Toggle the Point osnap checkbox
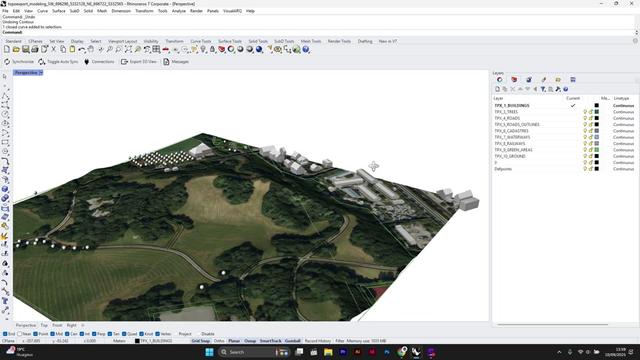 point(36,334)
